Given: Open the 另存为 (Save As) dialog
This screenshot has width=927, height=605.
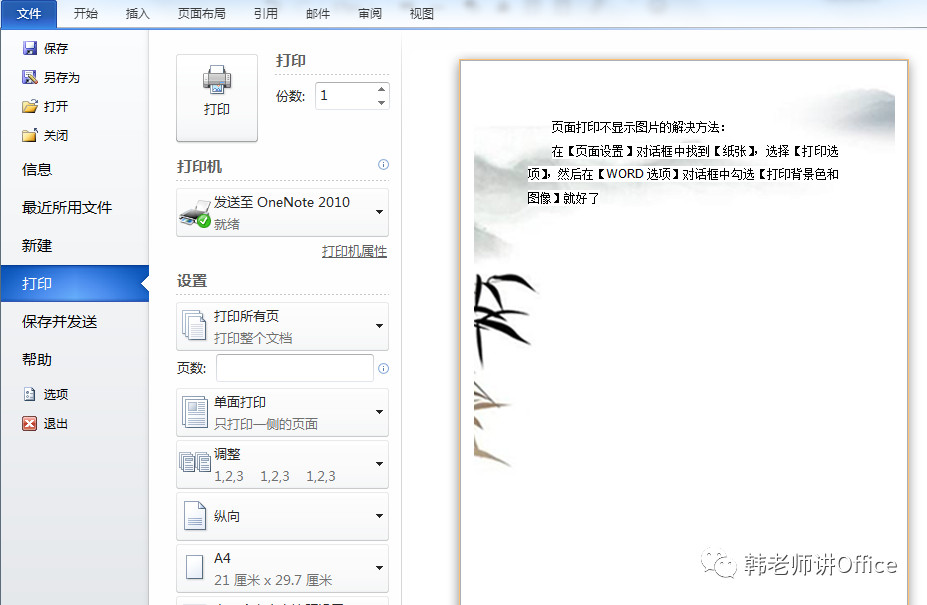Looking at the screenshot, I should click(28, 77).
